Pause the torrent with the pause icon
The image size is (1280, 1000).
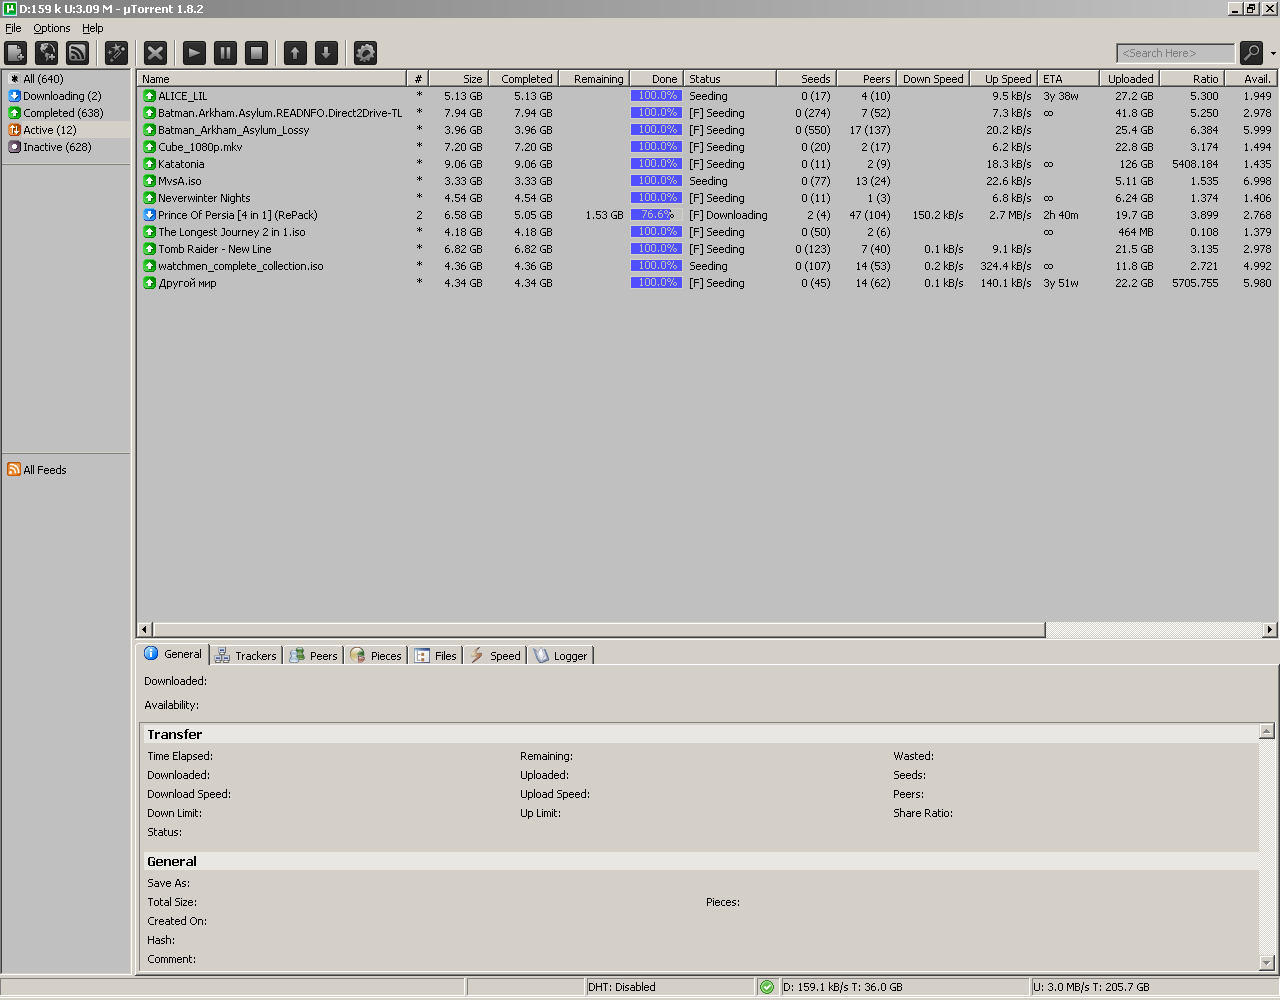click(x=226, y=53)
